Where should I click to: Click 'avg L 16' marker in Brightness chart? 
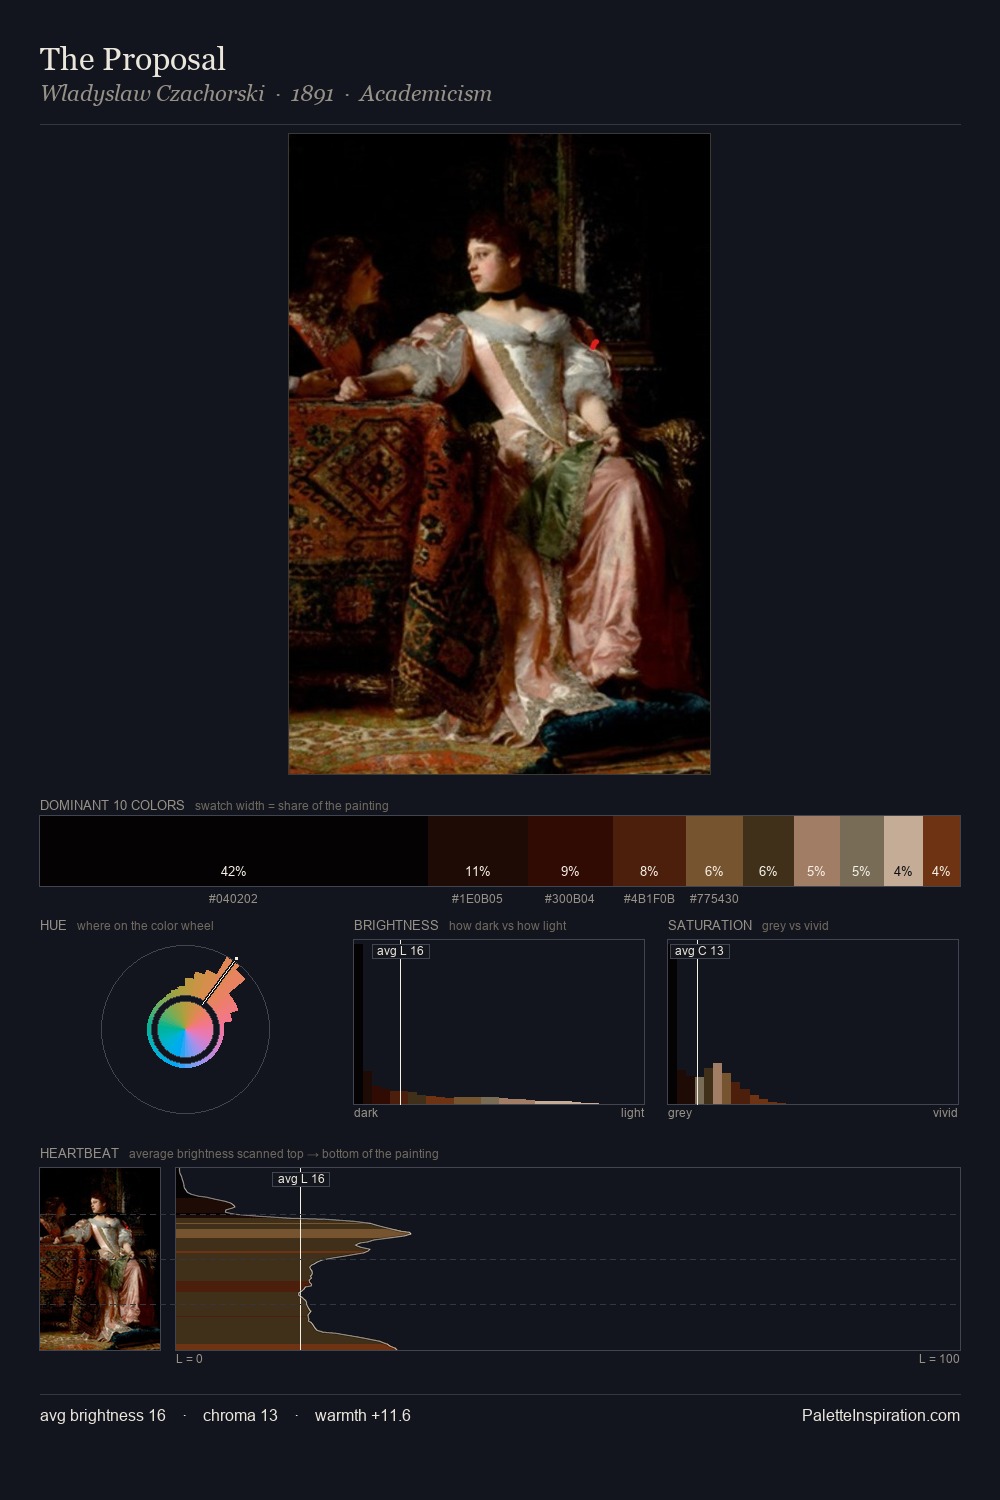point(400,951)
